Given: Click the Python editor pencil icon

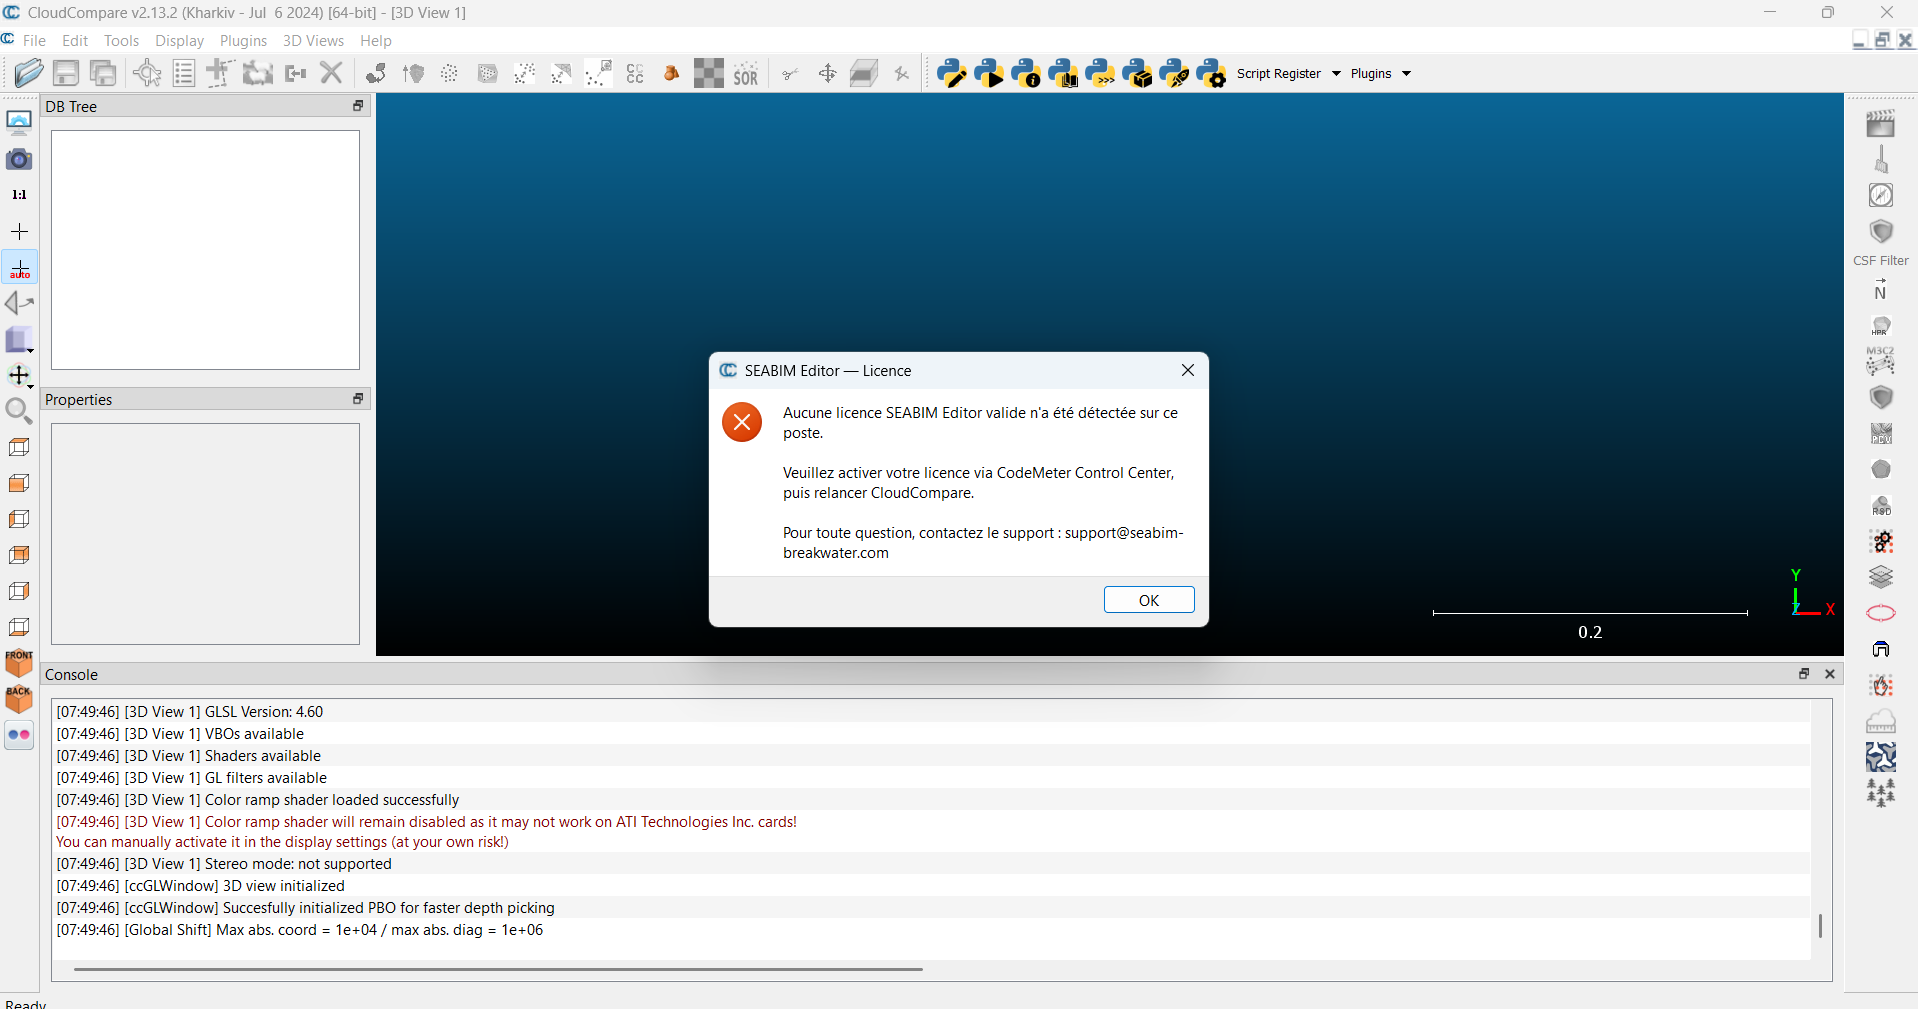Looking at the screenshot, I should point(951,73).
